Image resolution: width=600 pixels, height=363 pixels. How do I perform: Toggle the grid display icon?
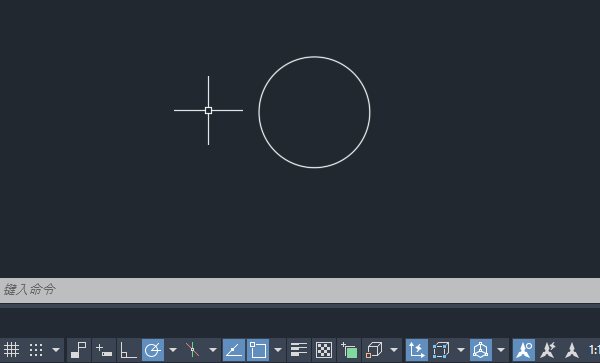pyautogui.click(x=11, y=350)
